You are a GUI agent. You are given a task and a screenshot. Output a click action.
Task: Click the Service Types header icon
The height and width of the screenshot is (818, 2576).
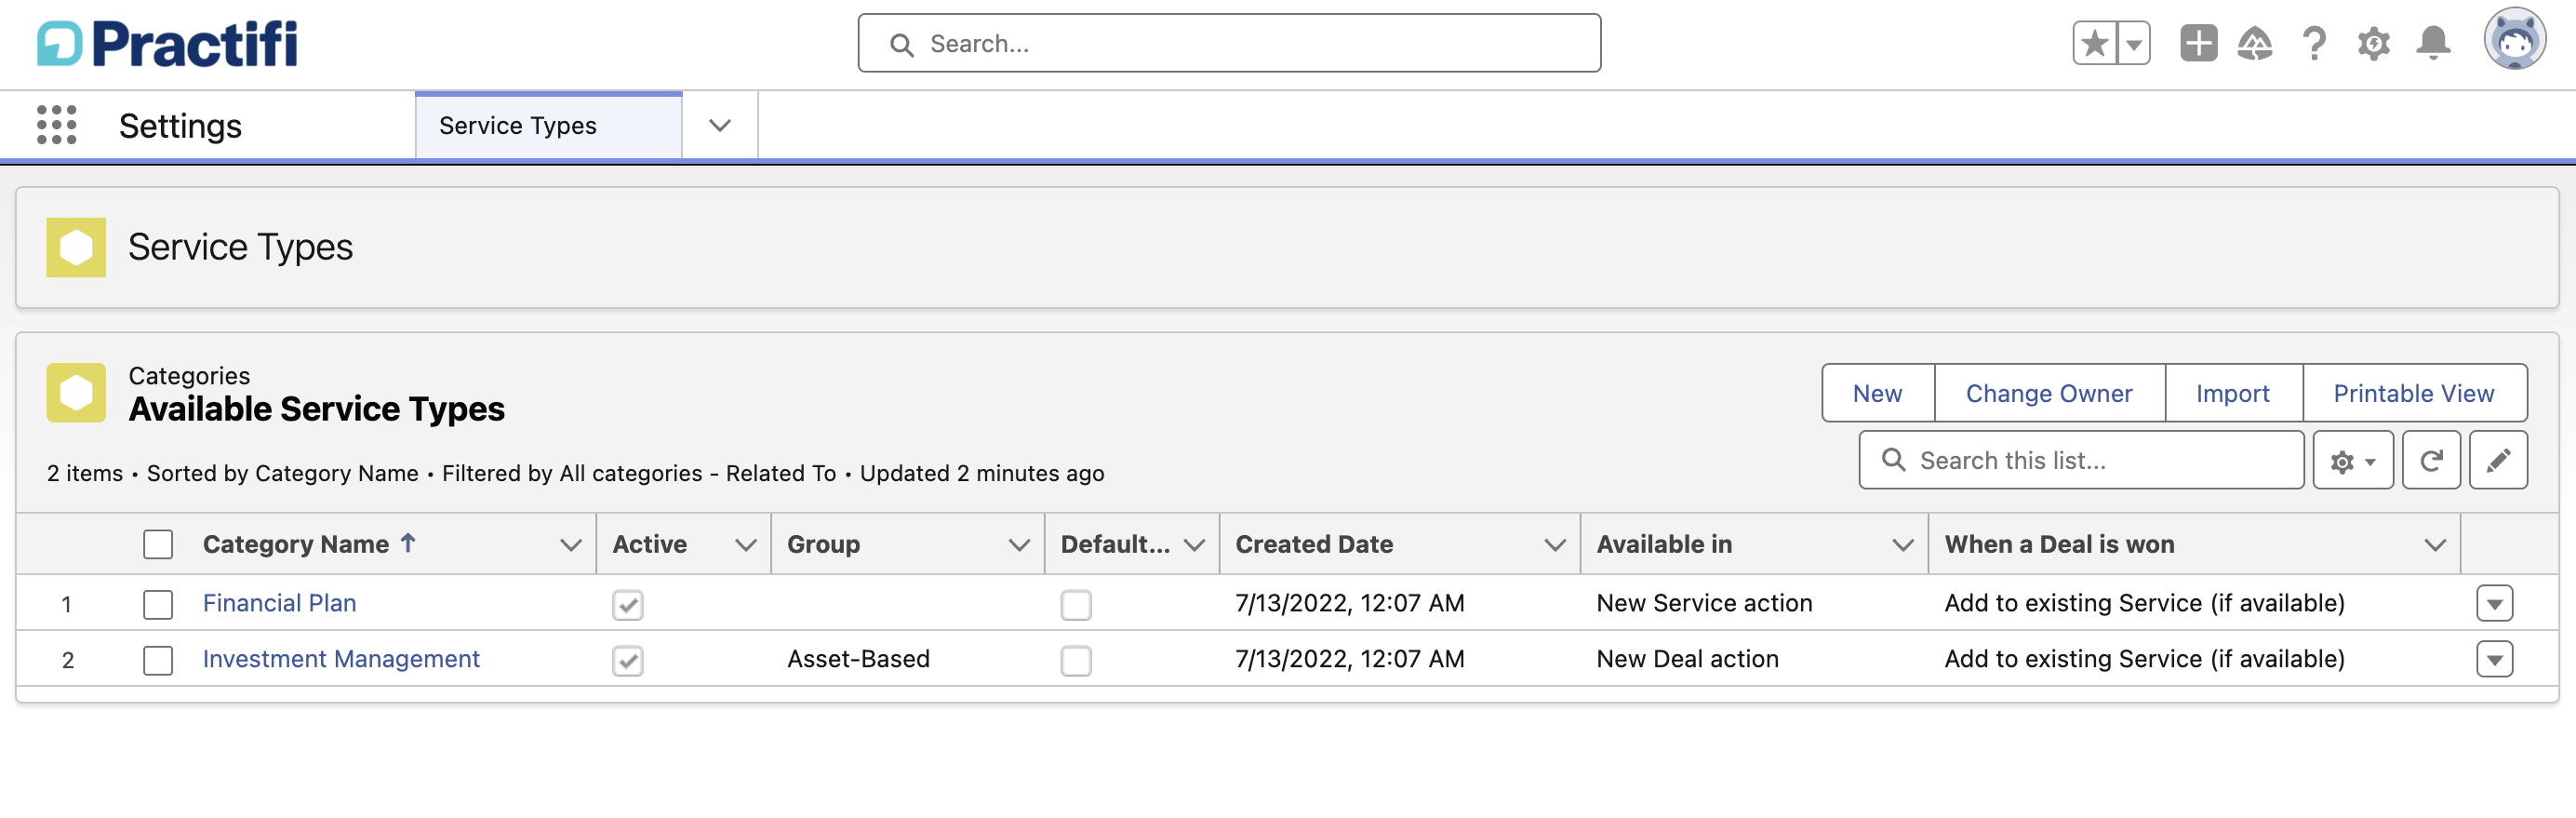76,247
